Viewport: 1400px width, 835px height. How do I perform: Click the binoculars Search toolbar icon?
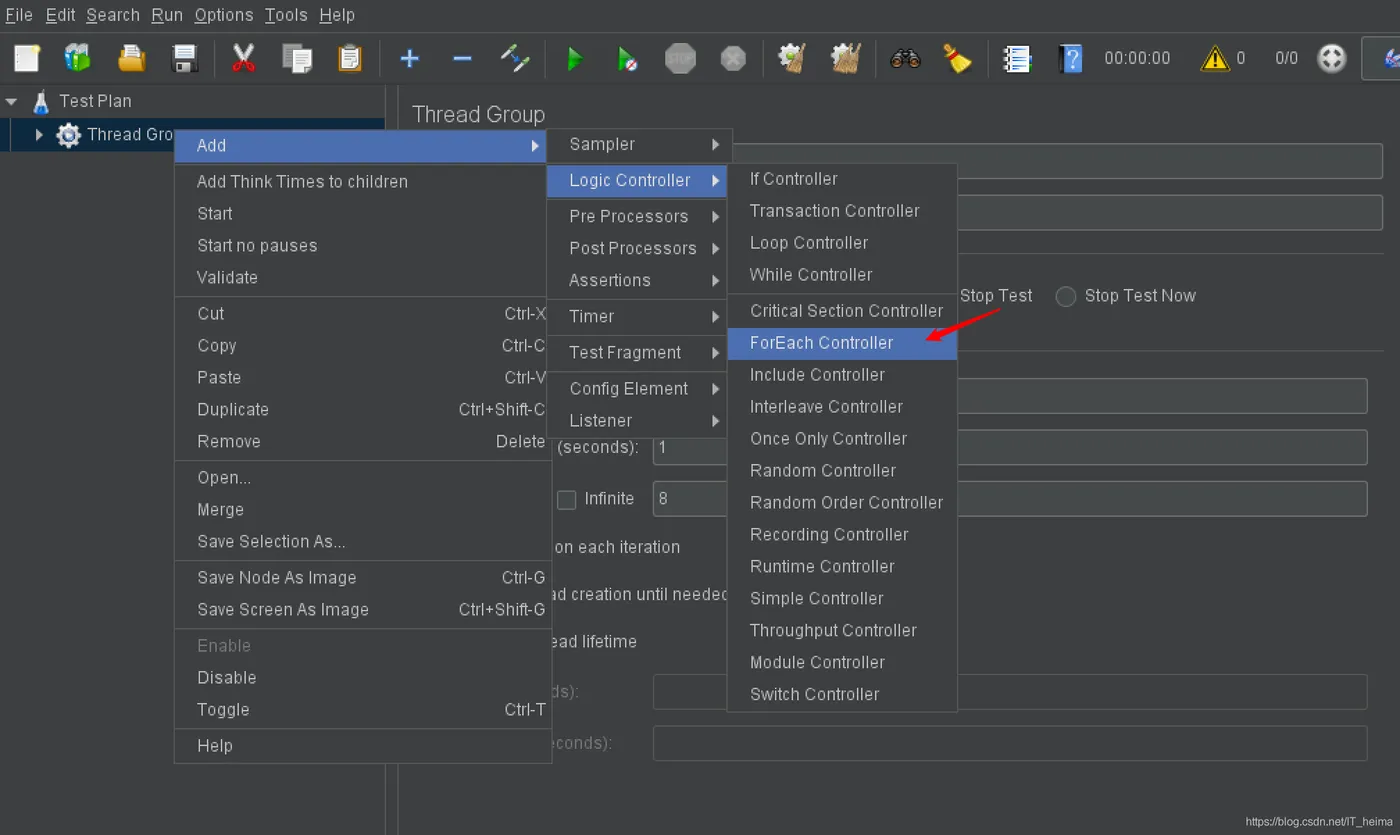pos(905,58)
